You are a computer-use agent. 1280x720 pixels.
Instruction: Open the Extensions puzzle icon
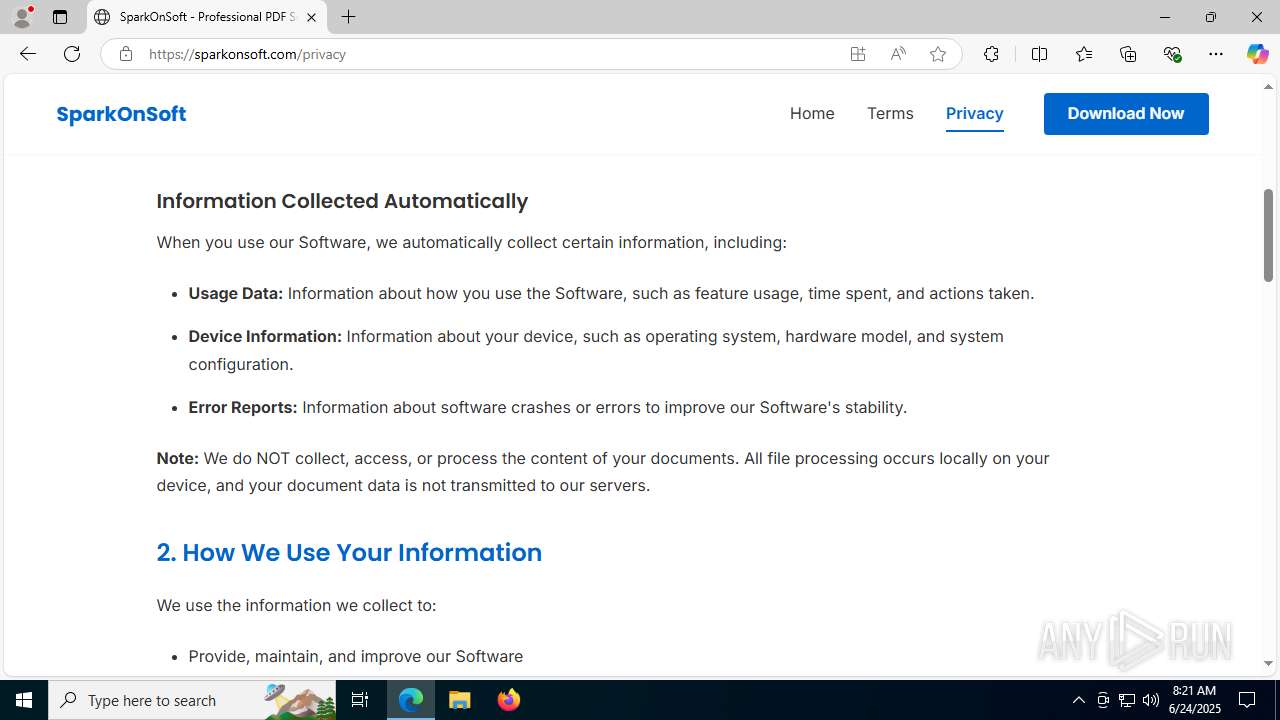tap(991, 54)
